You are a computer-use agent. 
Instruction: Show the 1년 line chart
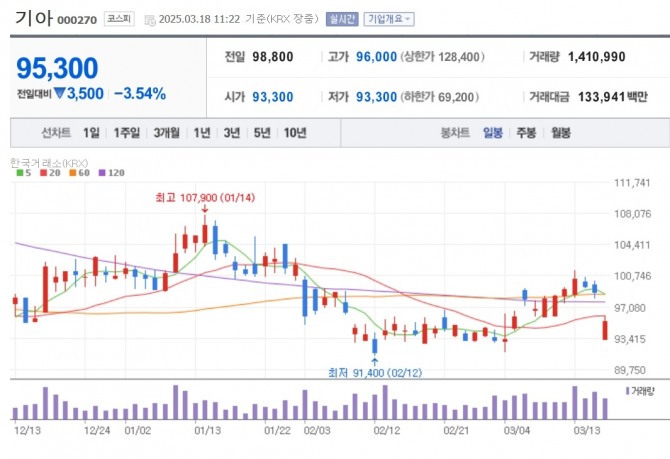tap(202, 133)
